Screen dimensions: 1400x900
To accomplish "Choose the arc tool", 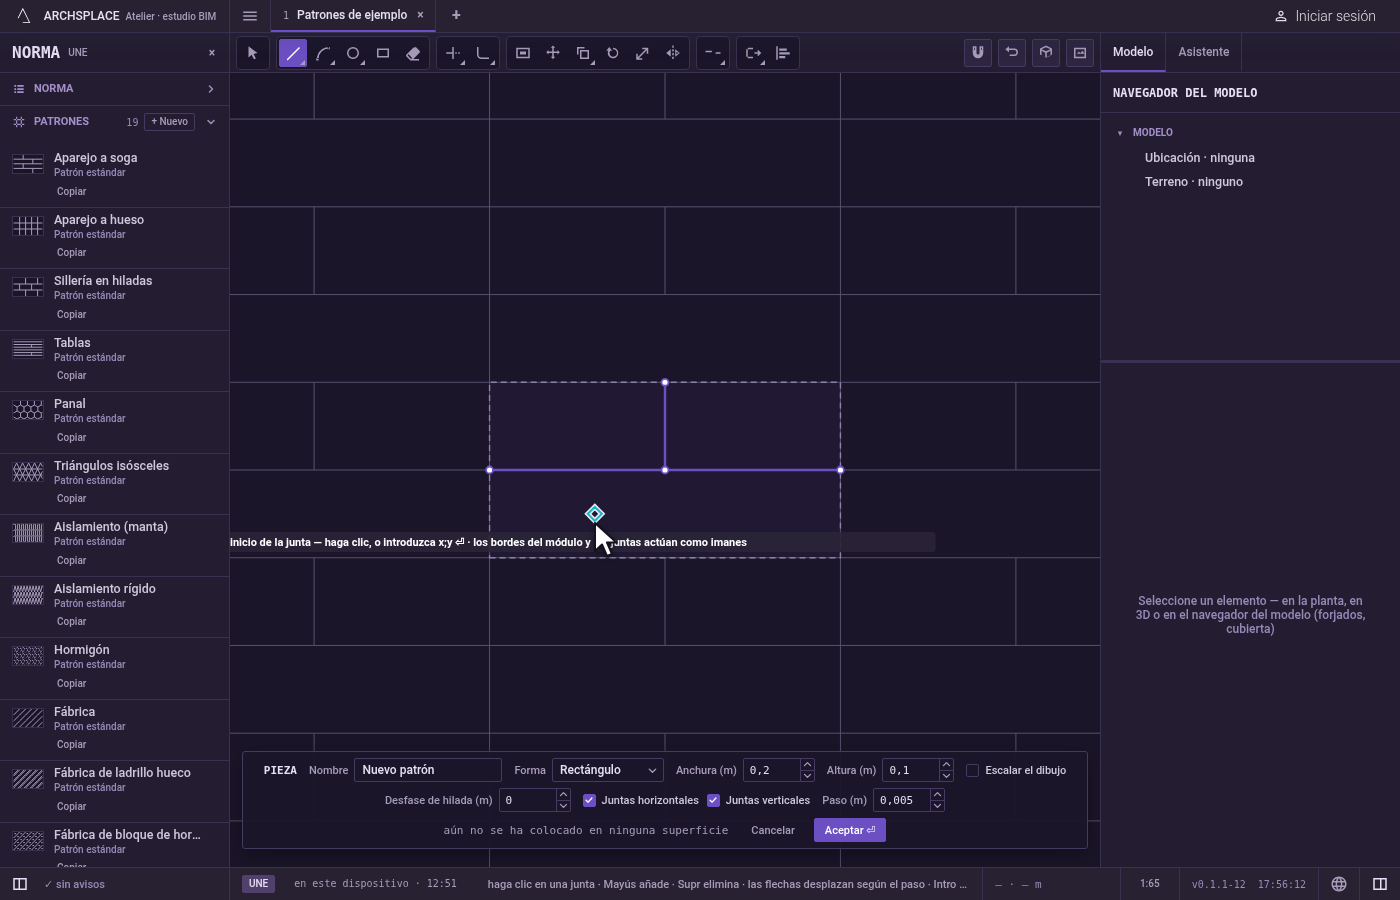I will click(323, 53).
